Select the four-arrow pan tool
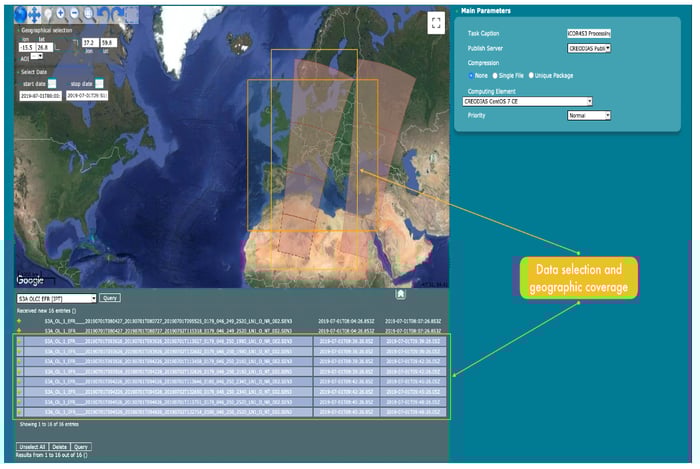This screenshot has height=469, width=700. 34,15
